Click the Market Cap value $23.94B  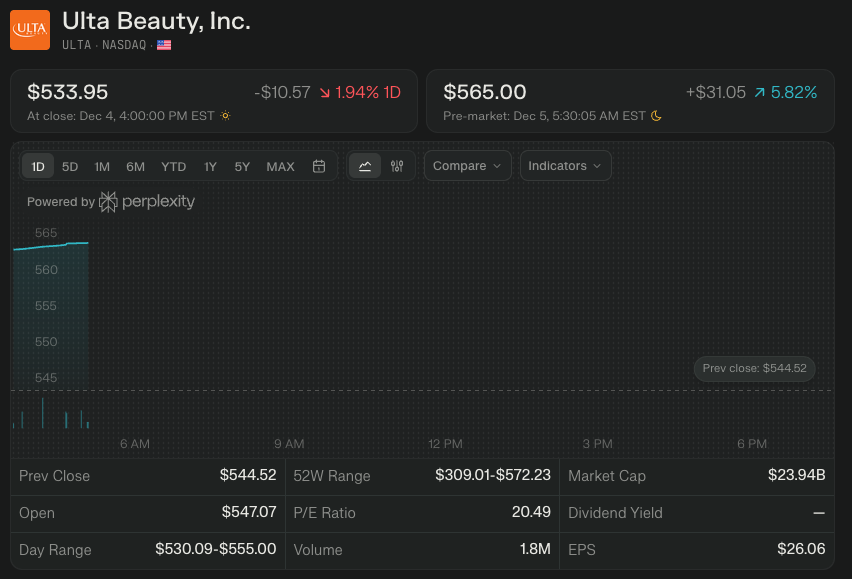[797, 475]
